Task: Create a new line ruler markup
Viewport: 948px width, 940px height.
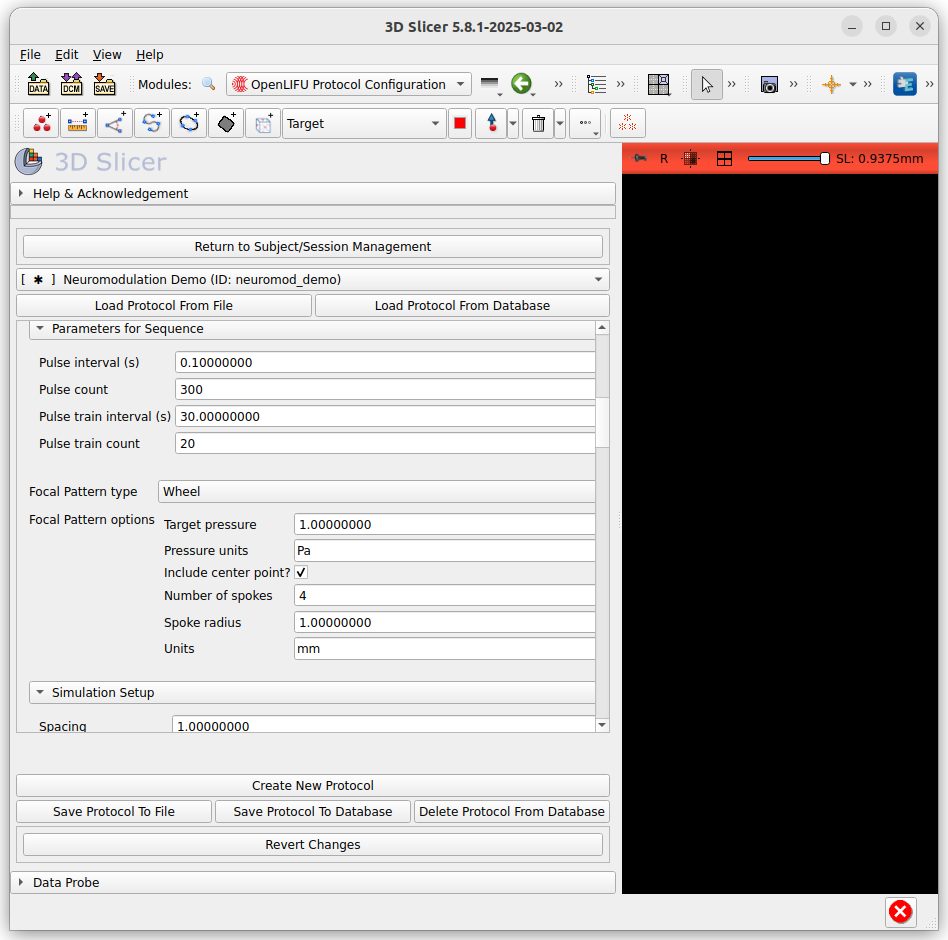Action: (x=77, y=123)
